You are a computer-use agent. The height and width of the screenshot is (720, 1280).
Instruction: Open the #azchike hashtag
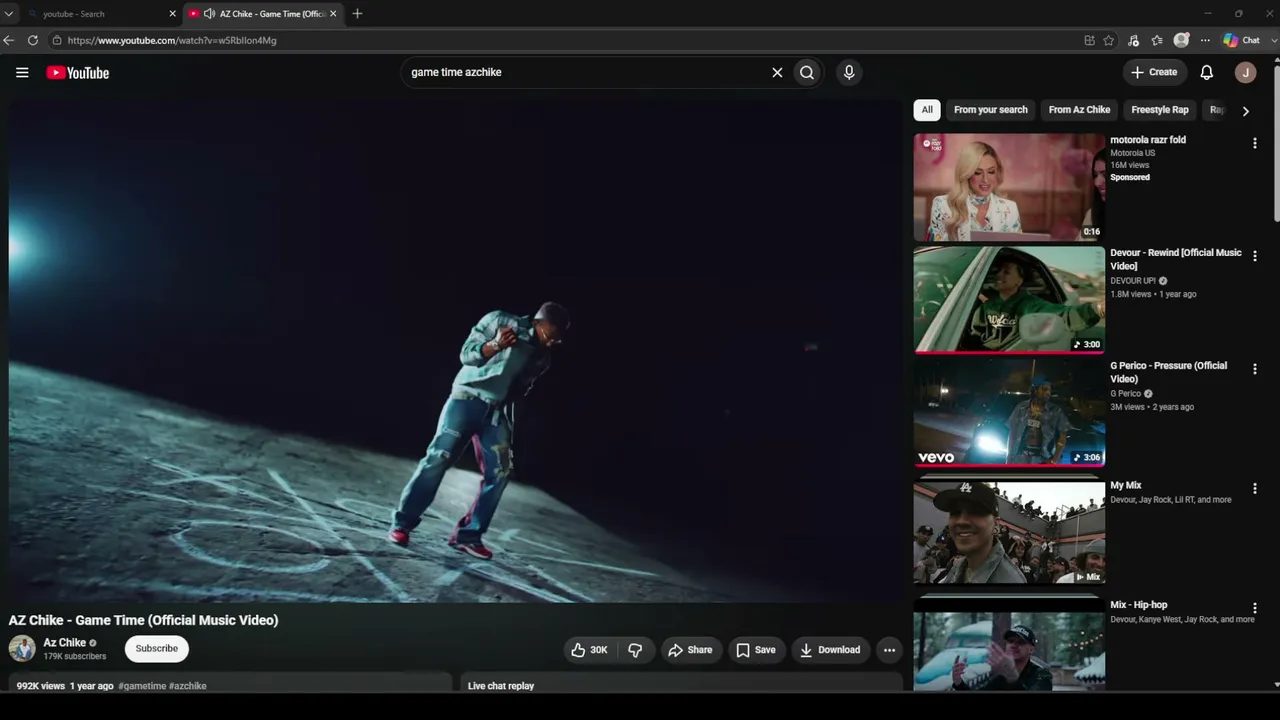tap(188, 686)
